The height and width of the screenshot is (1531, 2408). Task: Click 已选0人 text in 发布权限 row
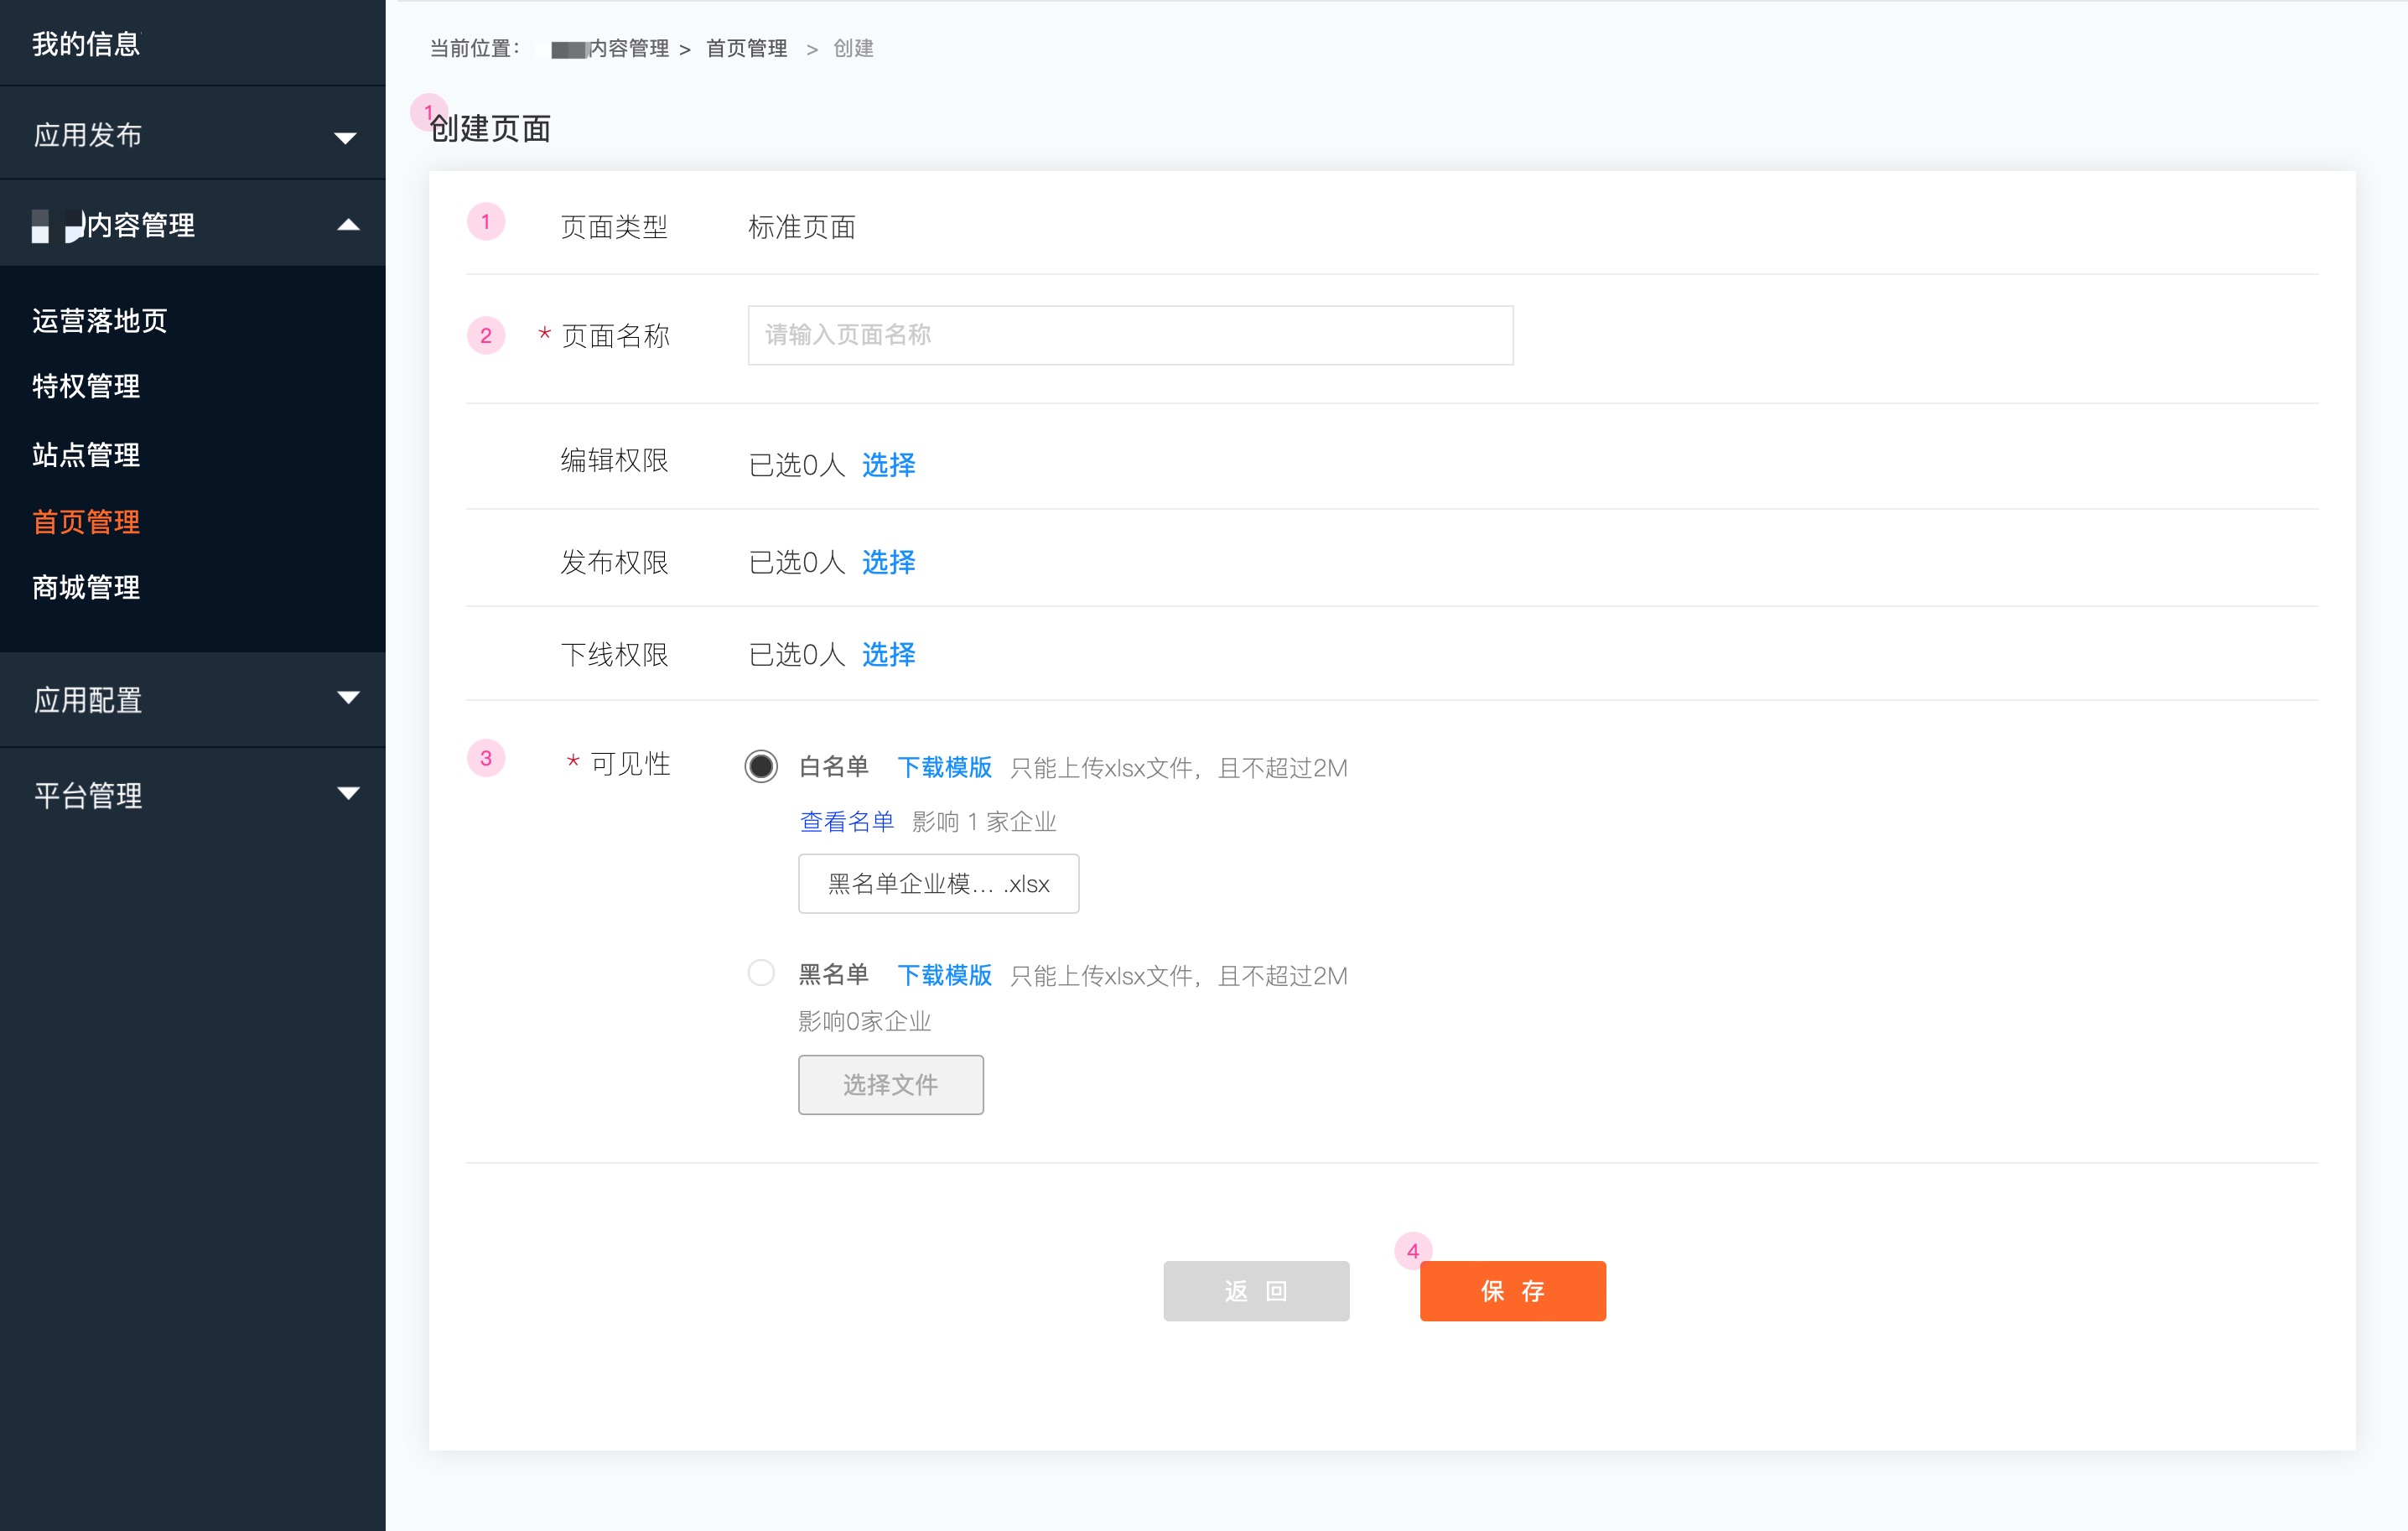coord(797,562)
